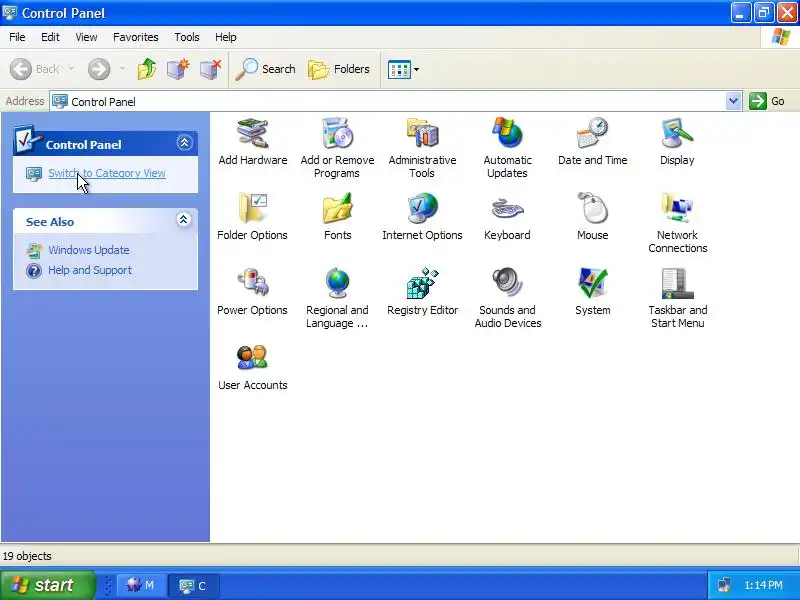Viewport: 800px width, 600px height.
Task: Open Date and Time settings
Action: [x=592, y=142]
